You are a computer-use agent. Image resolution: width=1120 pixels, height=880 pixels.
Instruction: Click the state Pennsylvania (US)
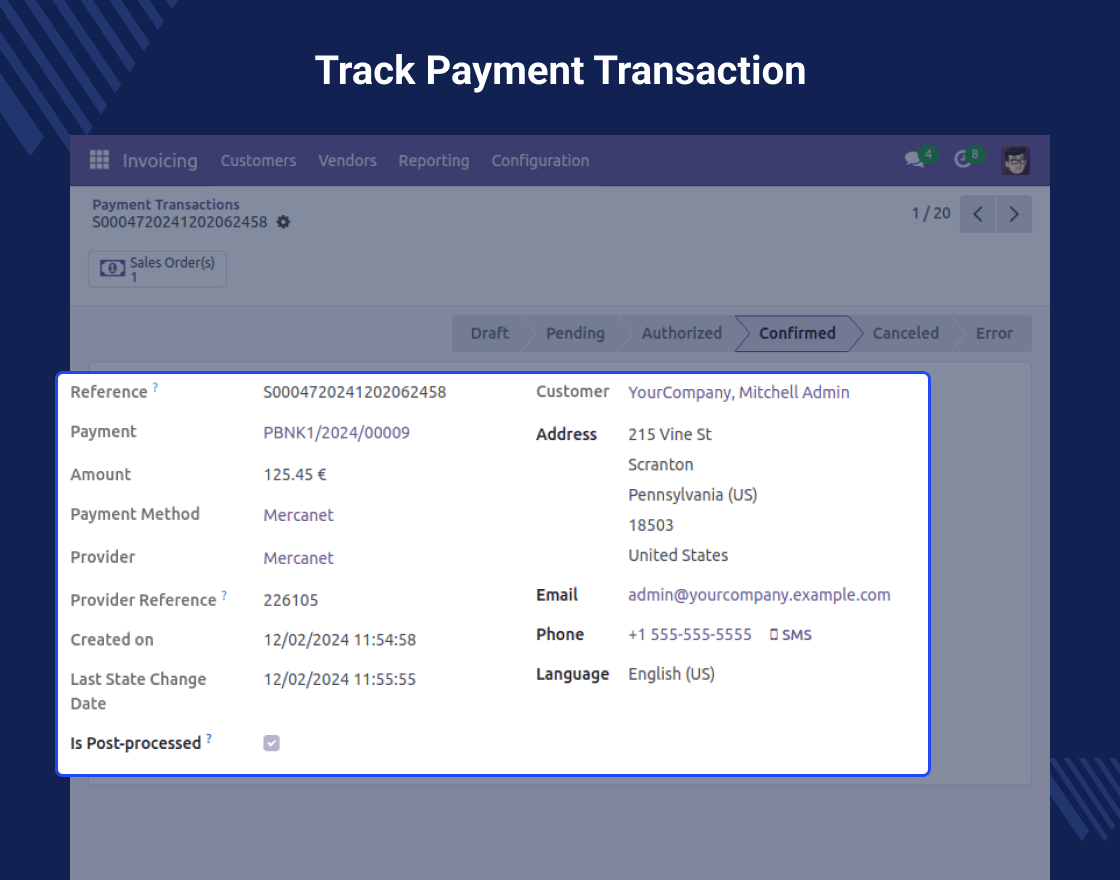point(692,495)
